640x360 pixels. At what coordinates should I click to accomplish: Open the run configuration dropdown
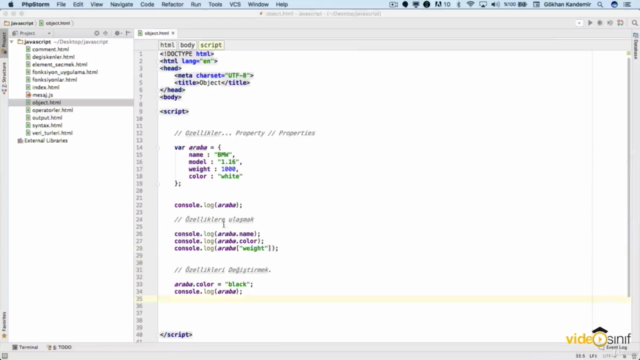point(579,23)
